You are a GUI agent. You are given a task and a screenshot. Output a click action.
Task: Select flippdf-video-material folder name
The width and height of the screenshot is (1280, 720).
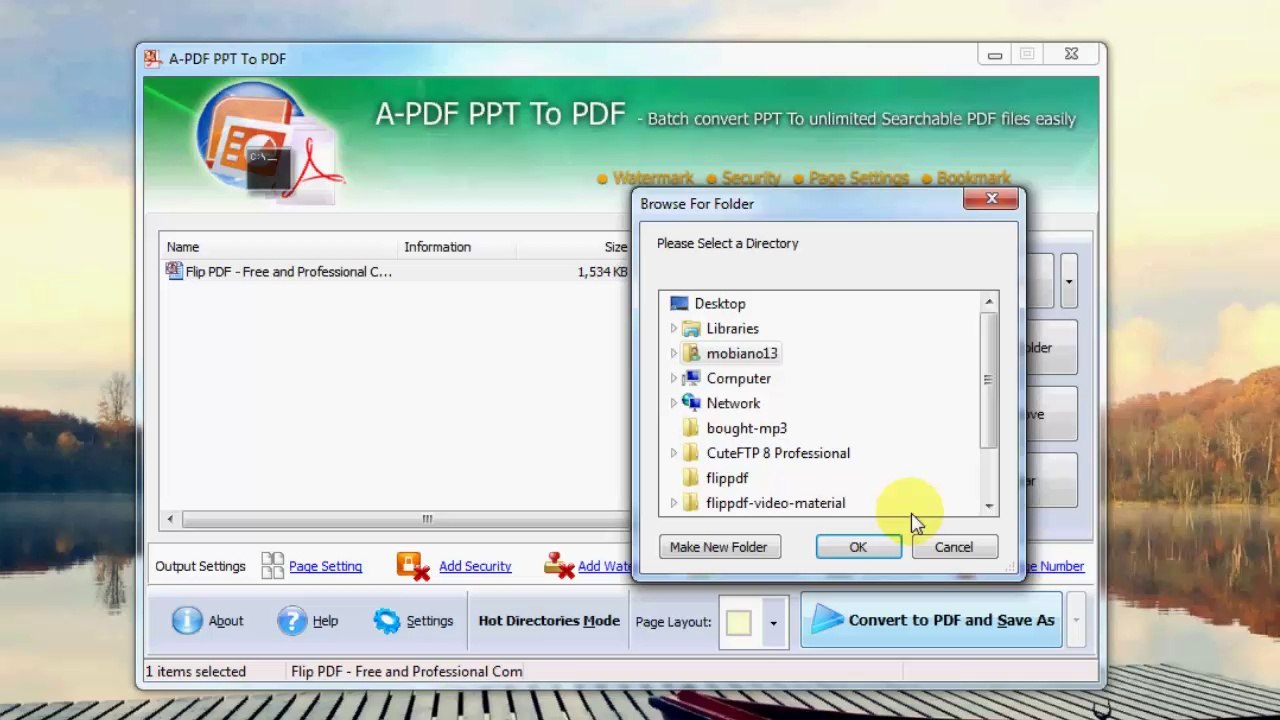775,503
